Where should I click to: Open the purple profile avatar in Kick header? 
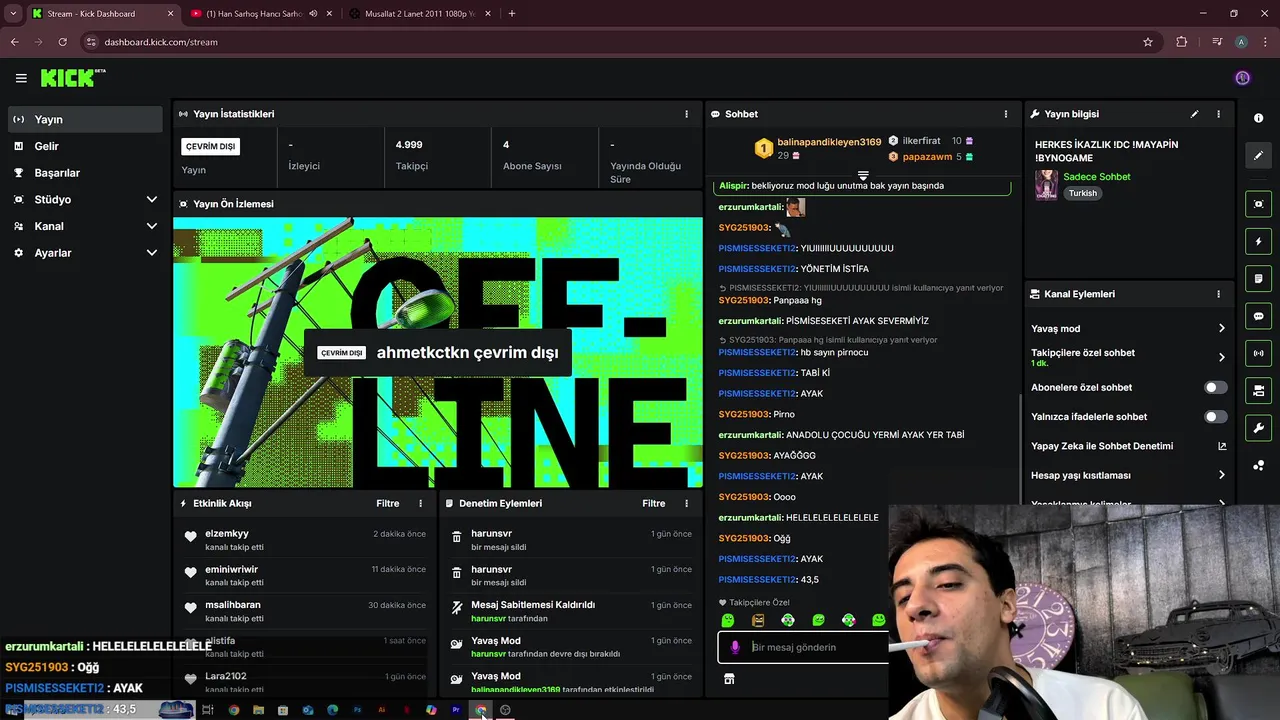(1243, 78)
